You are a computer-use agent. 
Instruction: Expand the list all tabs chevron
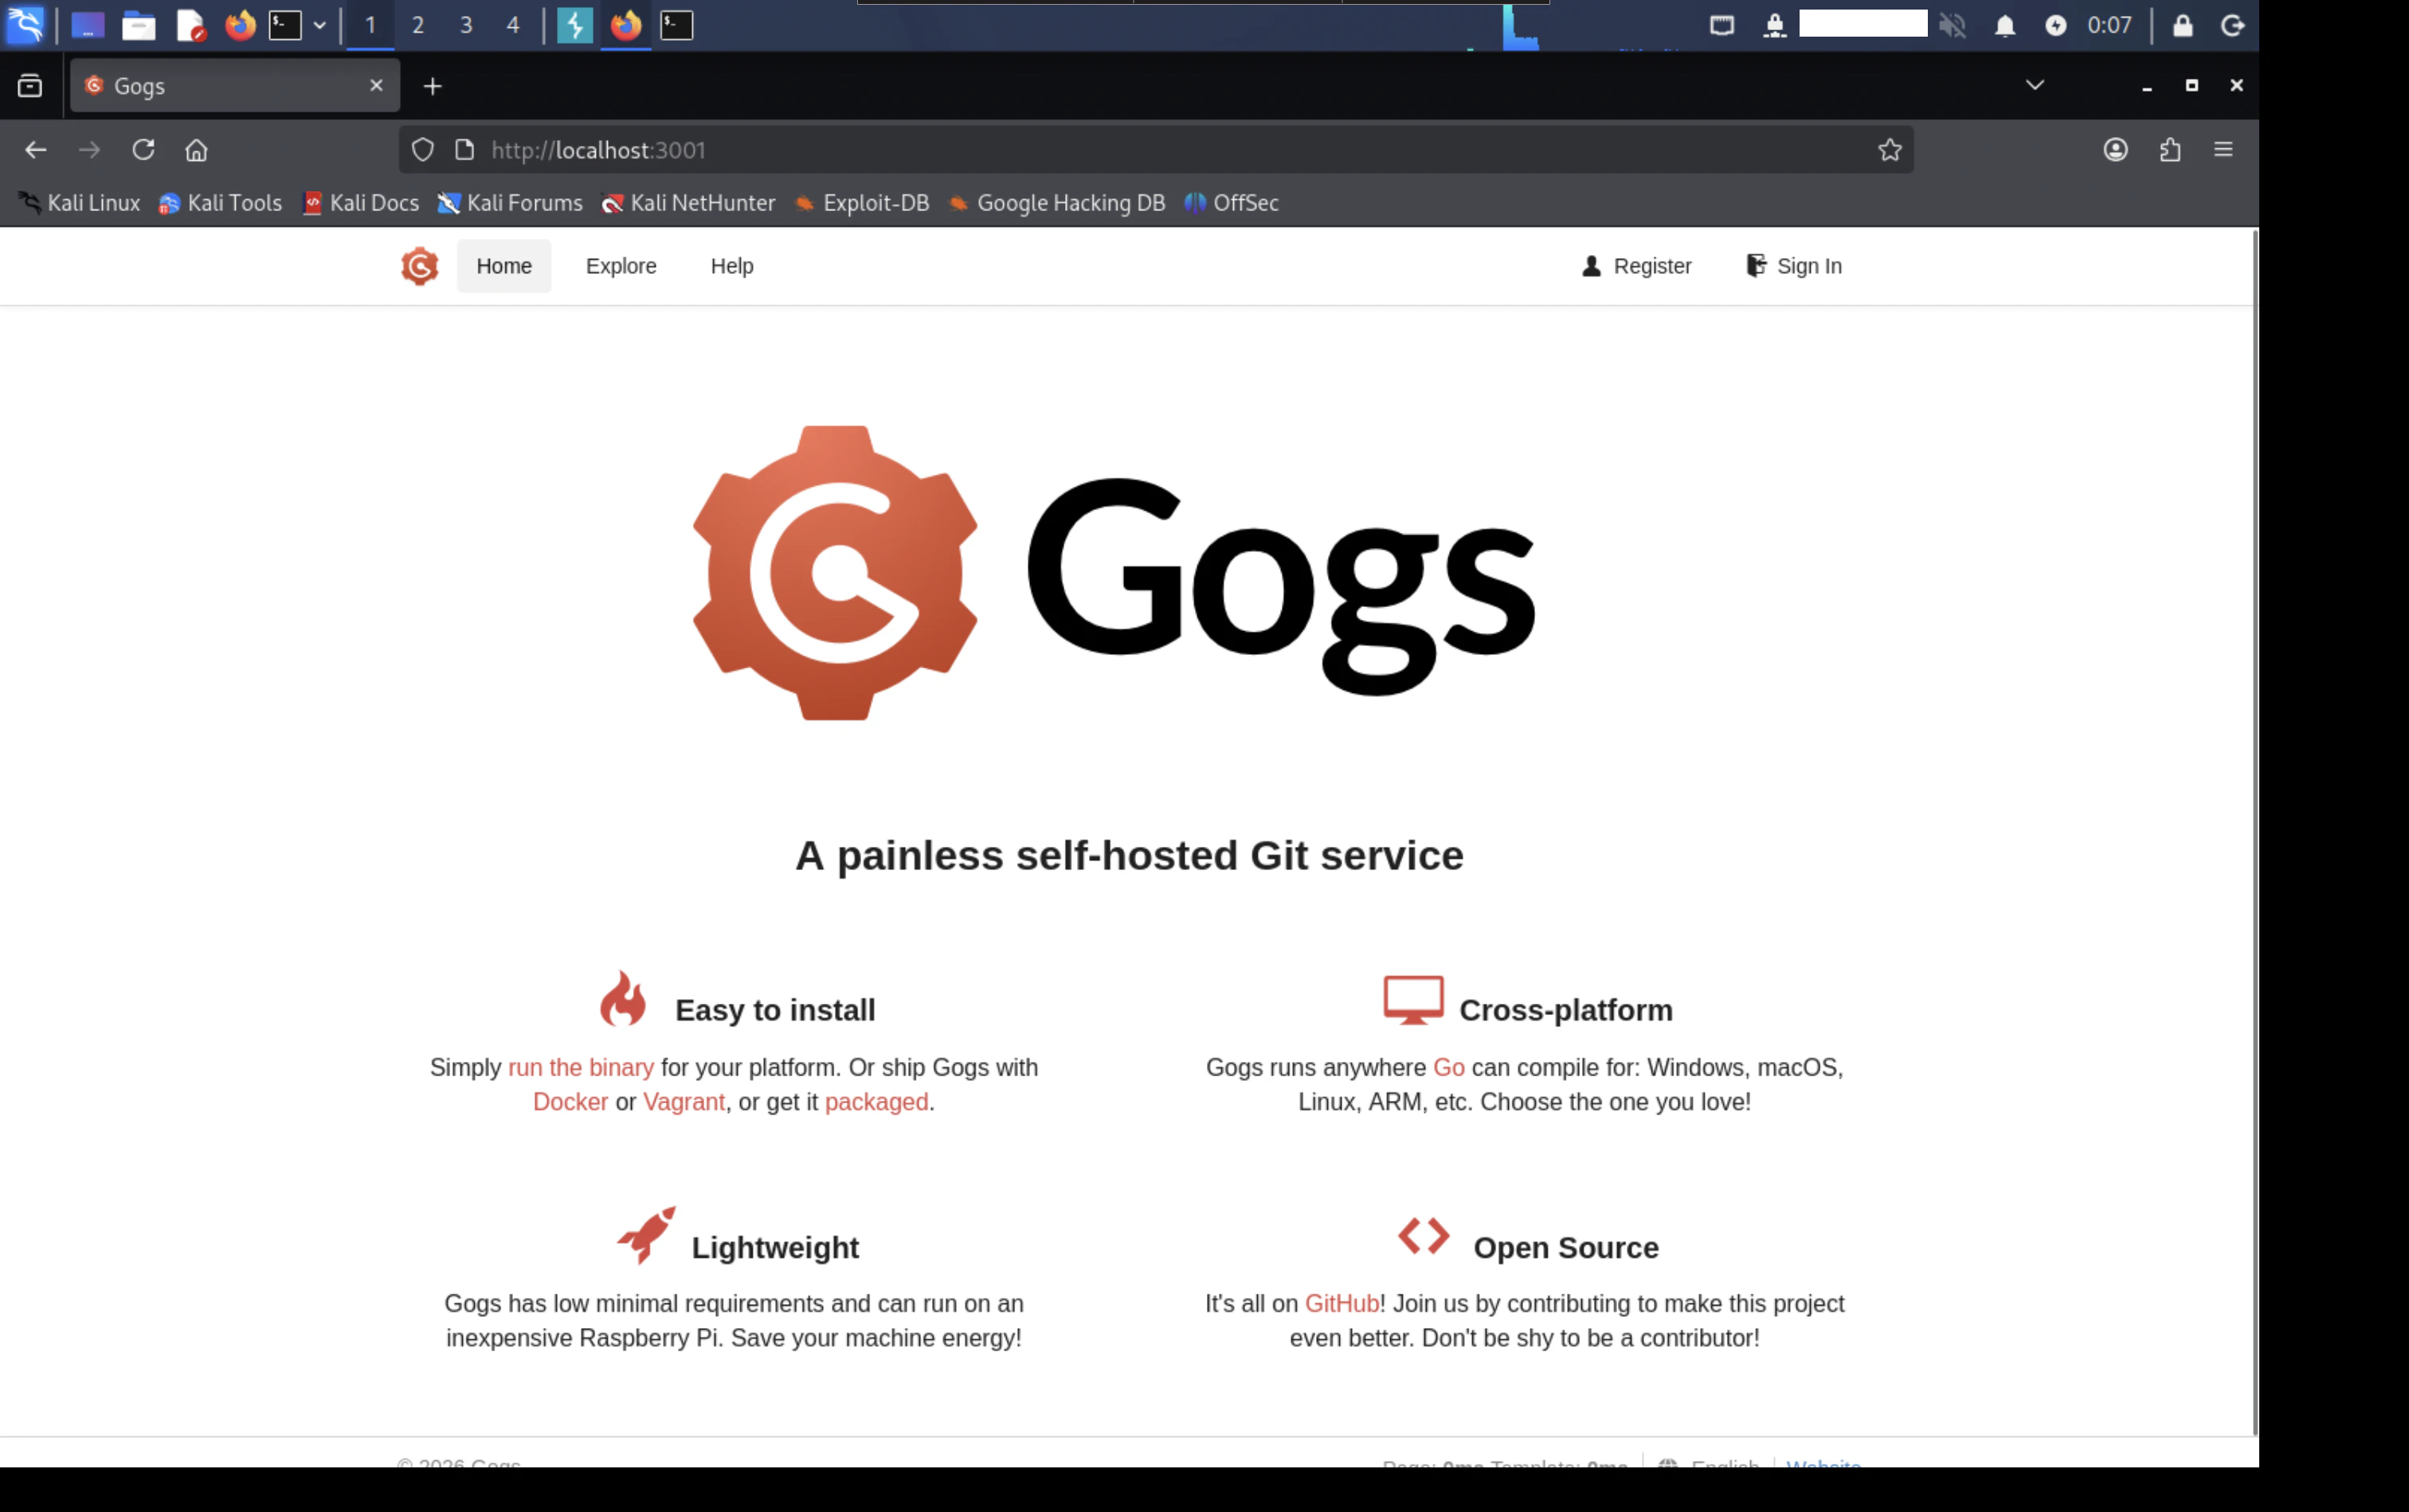[2034, 85]
